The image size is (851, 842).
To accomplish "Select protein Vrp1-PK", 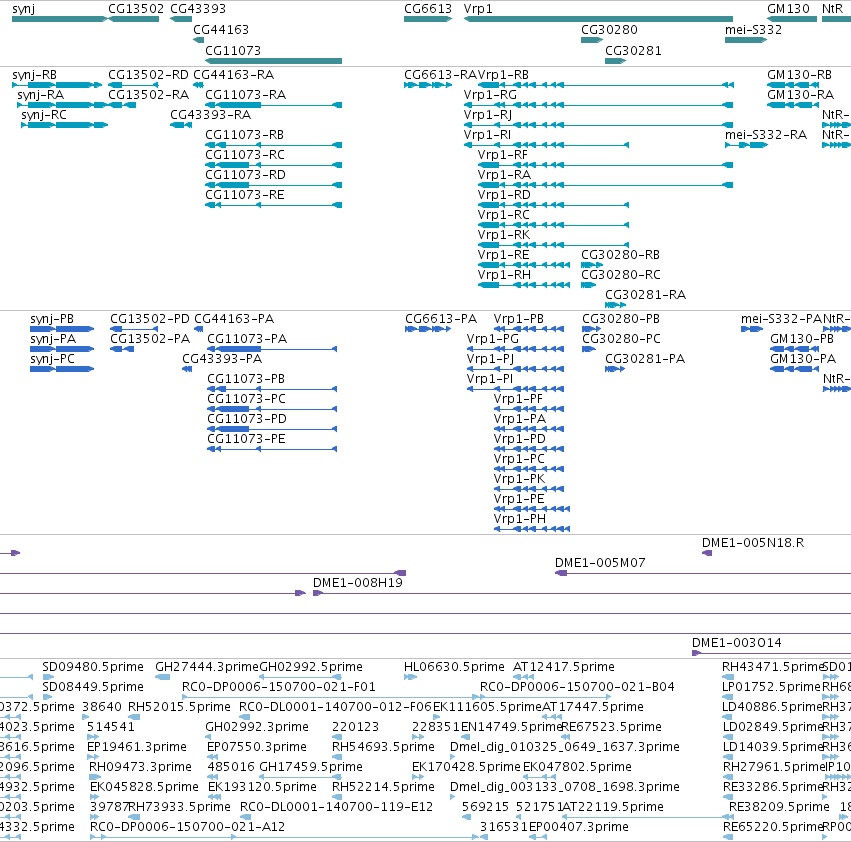I will 519,479.
